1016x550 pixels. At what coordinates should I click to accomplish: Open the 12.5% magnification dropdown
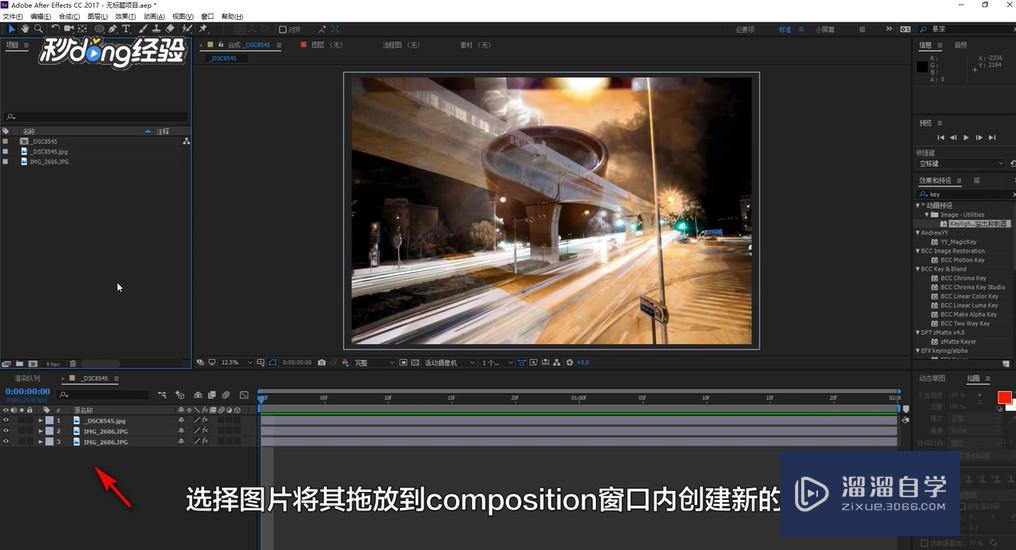click(237, 363)
